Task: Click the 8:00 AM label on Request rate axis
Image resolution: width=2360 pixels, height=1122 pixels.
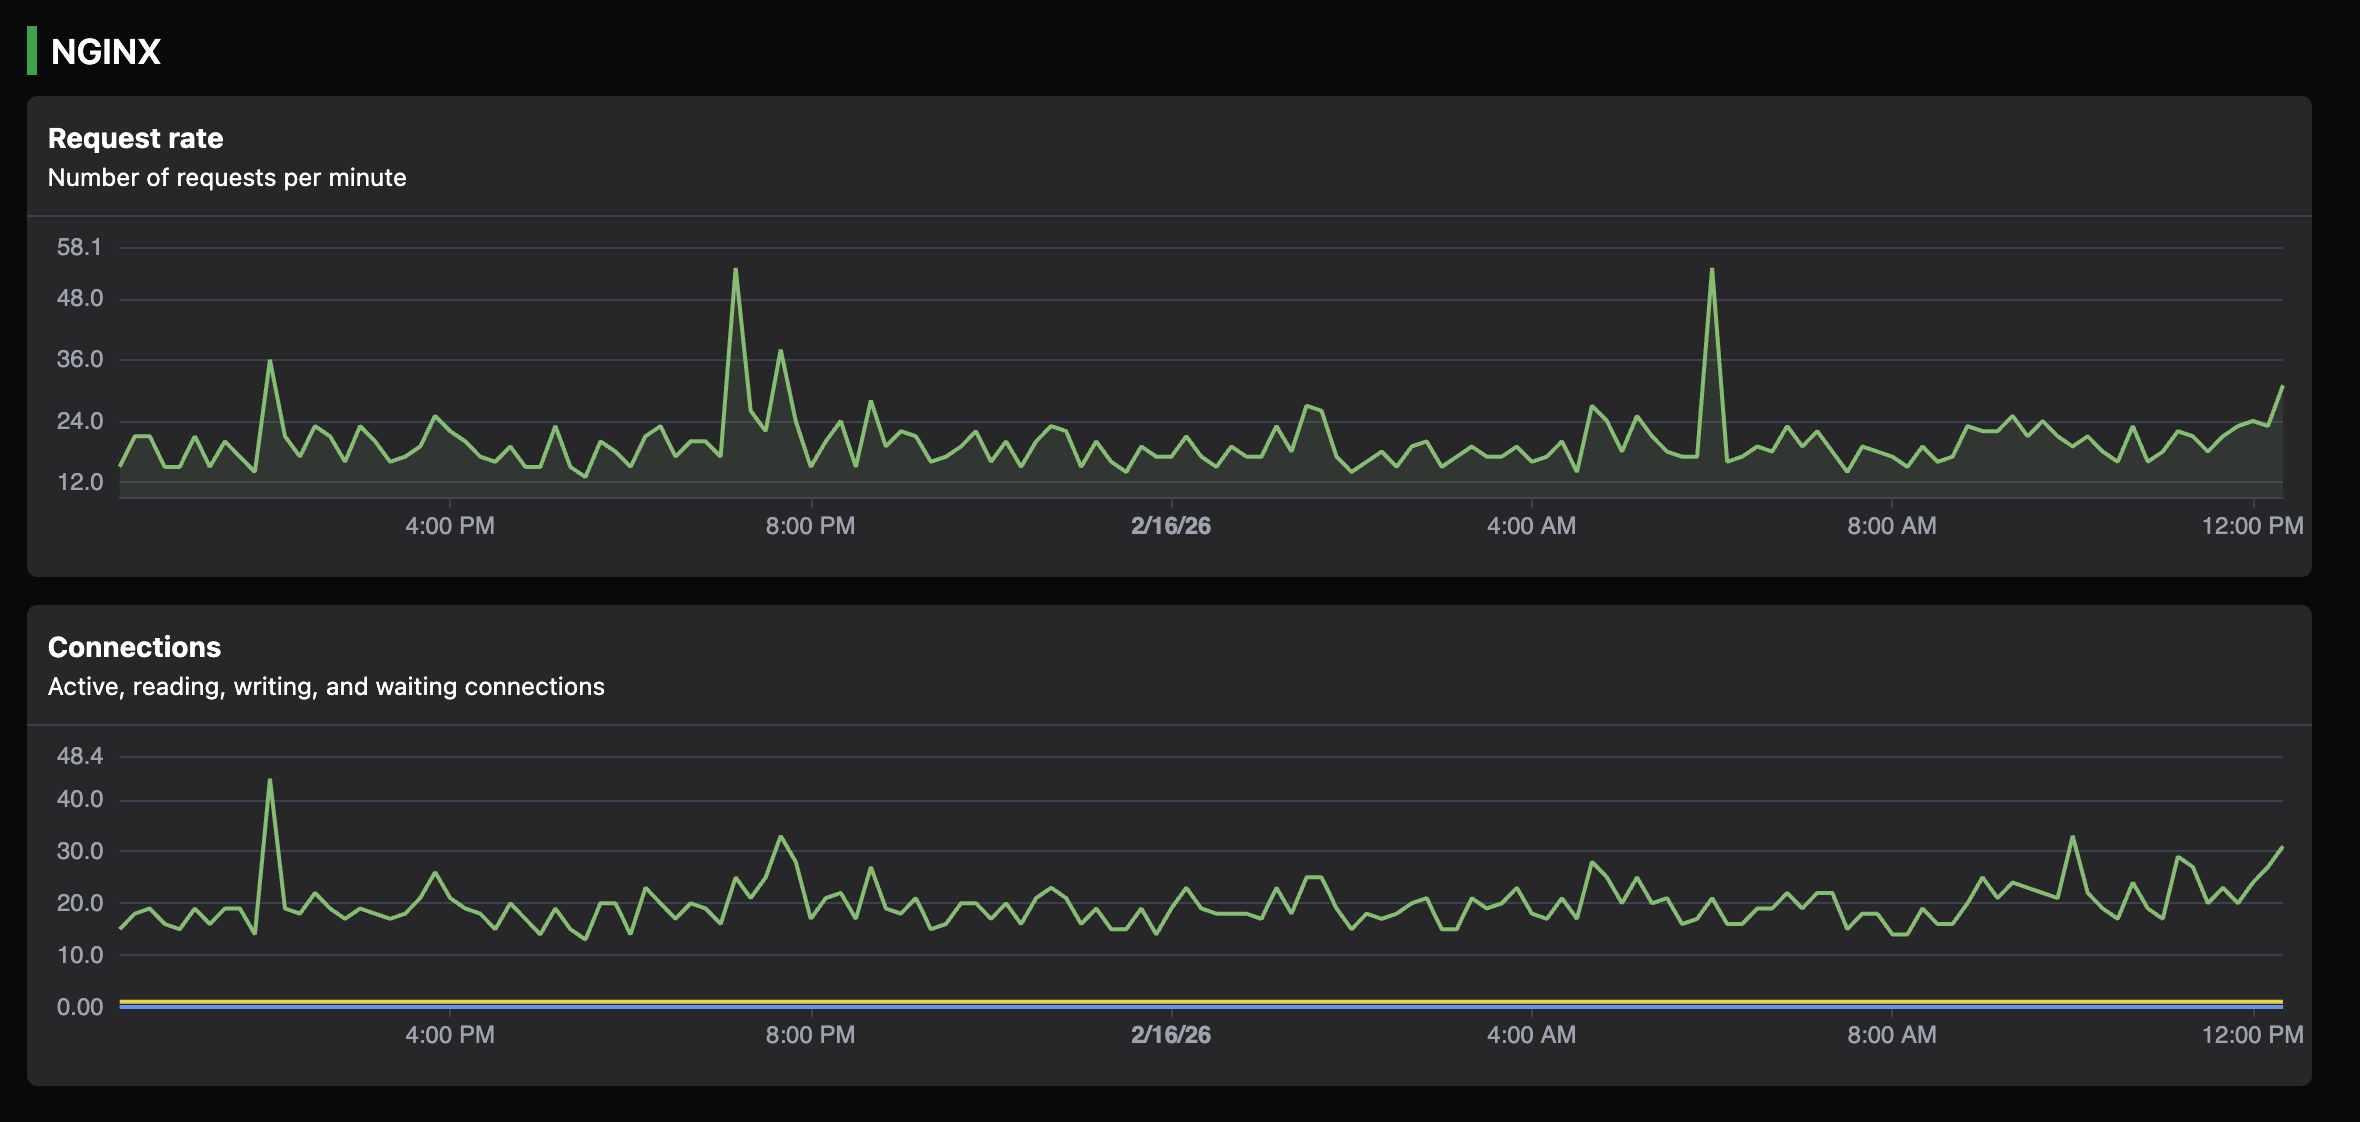Action: [x=1890, y=526]
